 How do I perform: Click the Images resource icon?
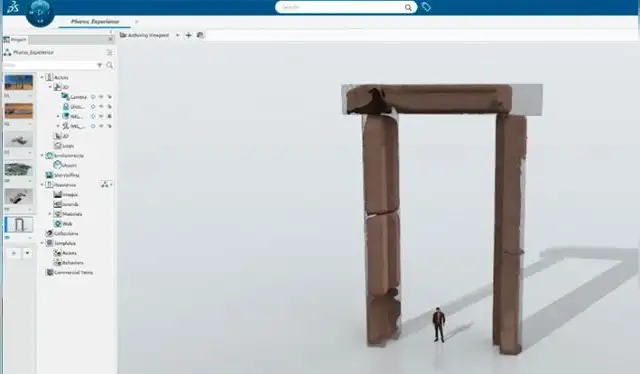[x=58, y=194]
